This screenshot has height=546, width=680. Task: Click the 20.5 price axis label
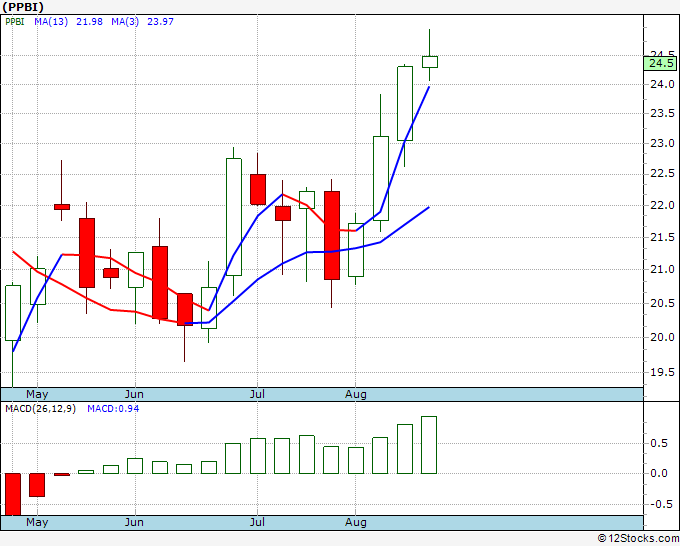(662, 303)
